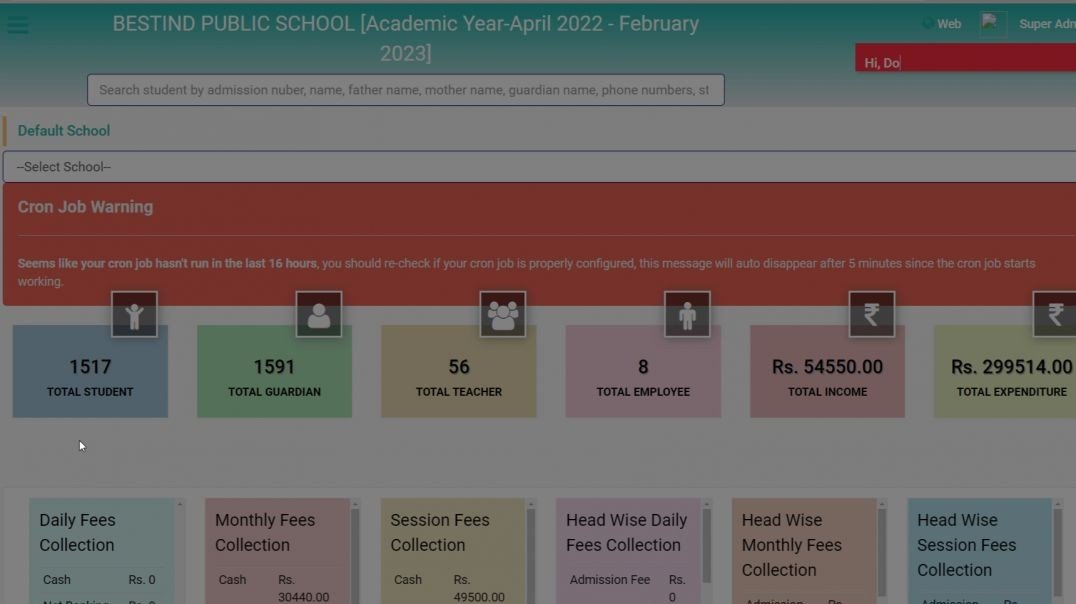
Task: Click scroll-up arrow in Daily Fees Collection
Action: coord(180,504)
